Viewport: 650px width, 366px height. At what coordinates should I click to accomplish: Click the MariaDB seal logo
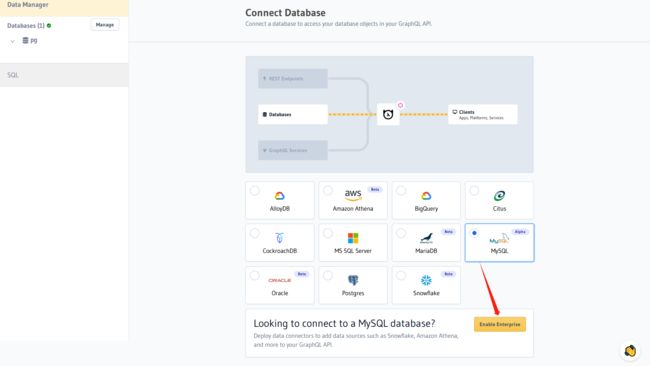[426, 238]
